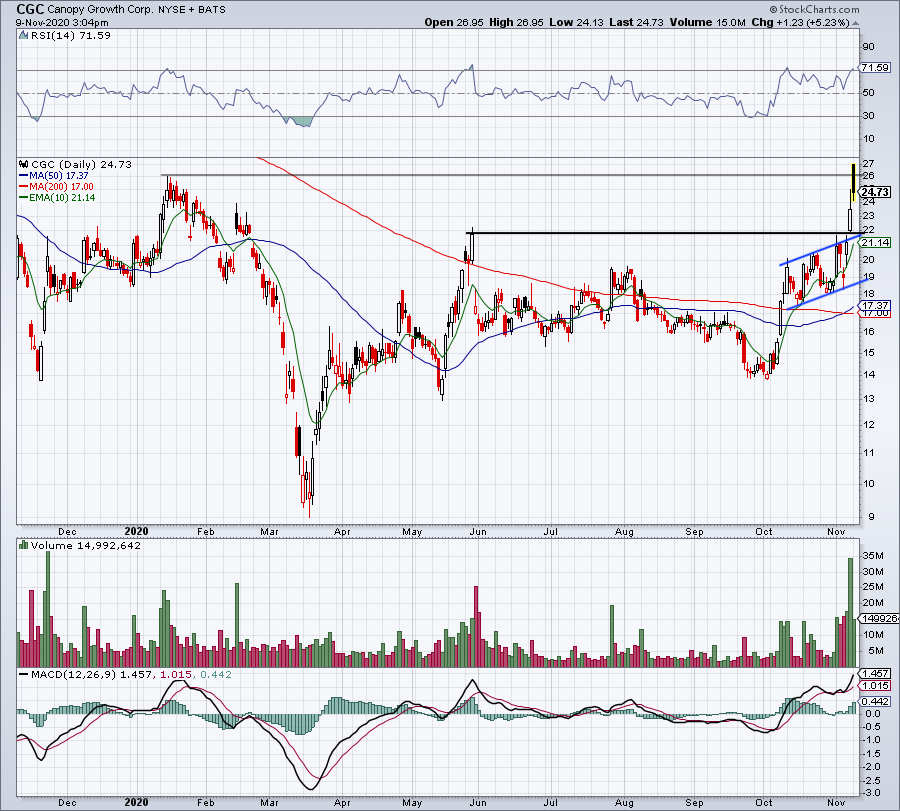Click the 30 level label on RSI axis
Image resolution: width=900 pixels, height=811 pixels.
(x=868, y=116)
